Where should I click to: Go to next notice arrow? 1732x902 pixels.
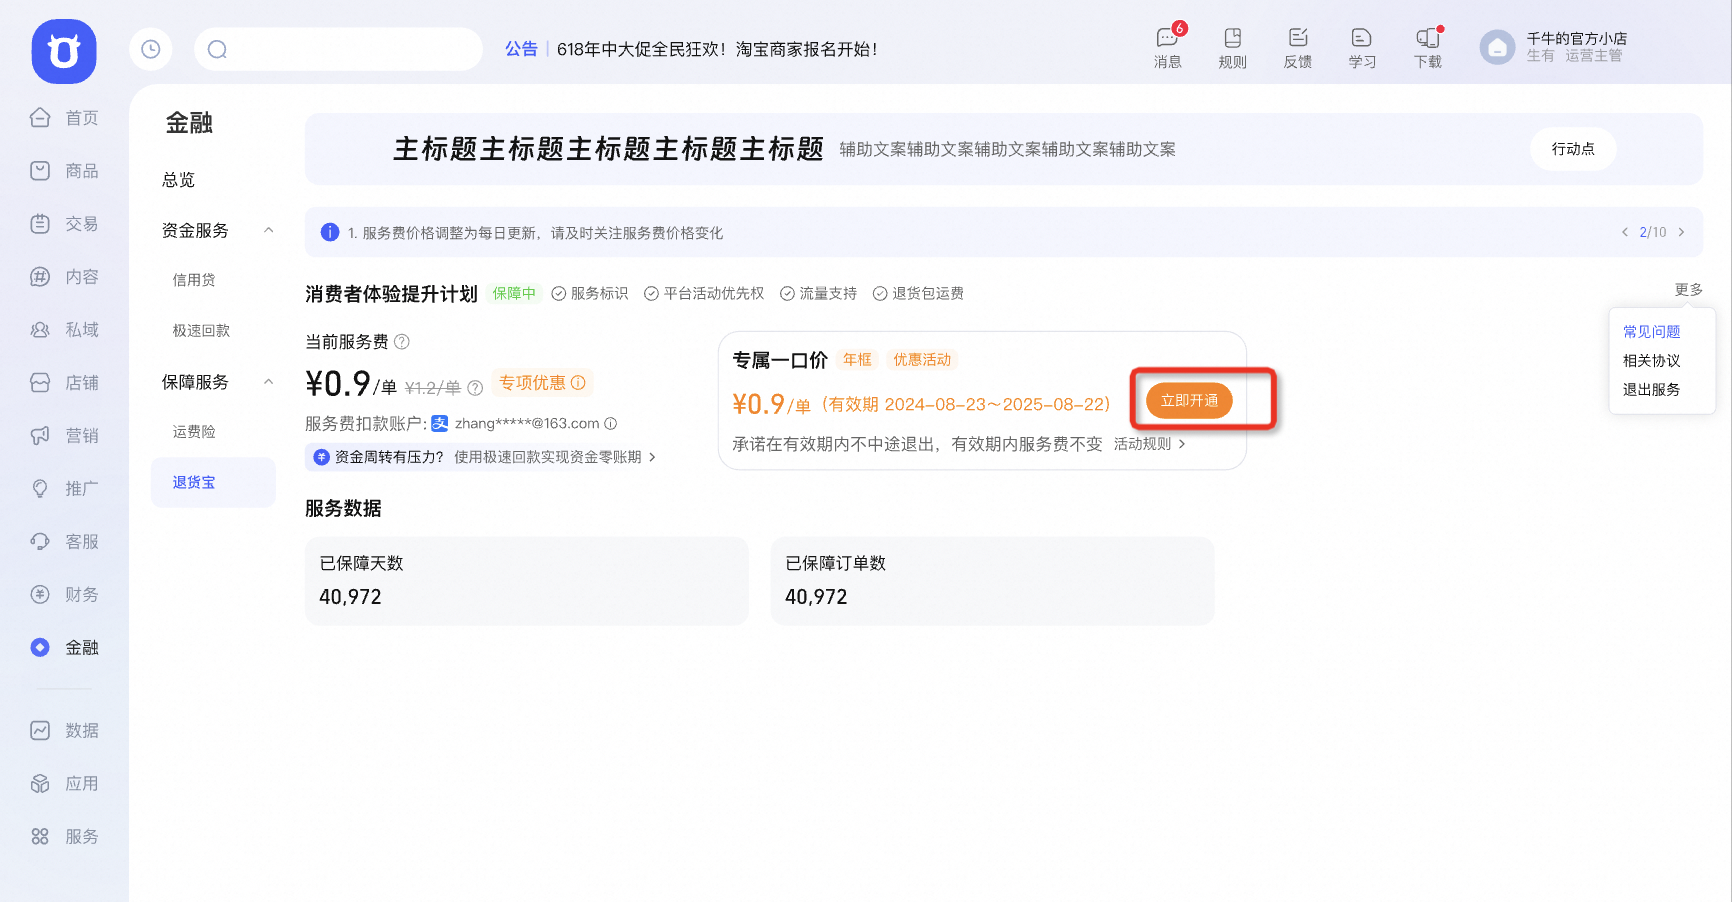point(1681,232)
